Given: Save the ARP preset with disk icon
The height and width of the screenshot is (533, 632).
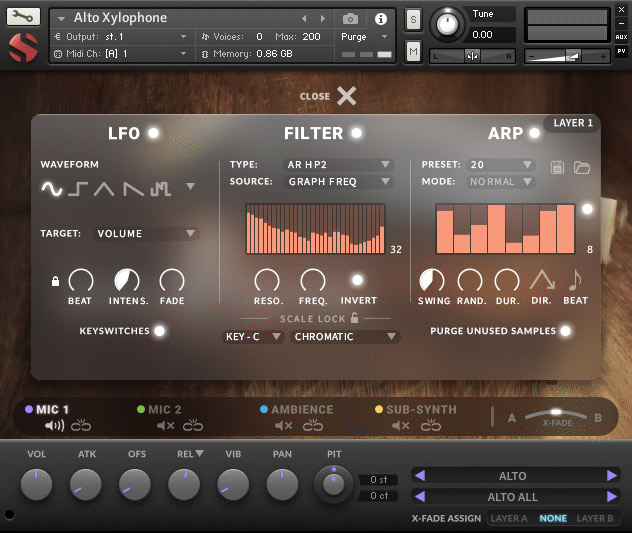Looking at the screenshot, I should 557,167.
